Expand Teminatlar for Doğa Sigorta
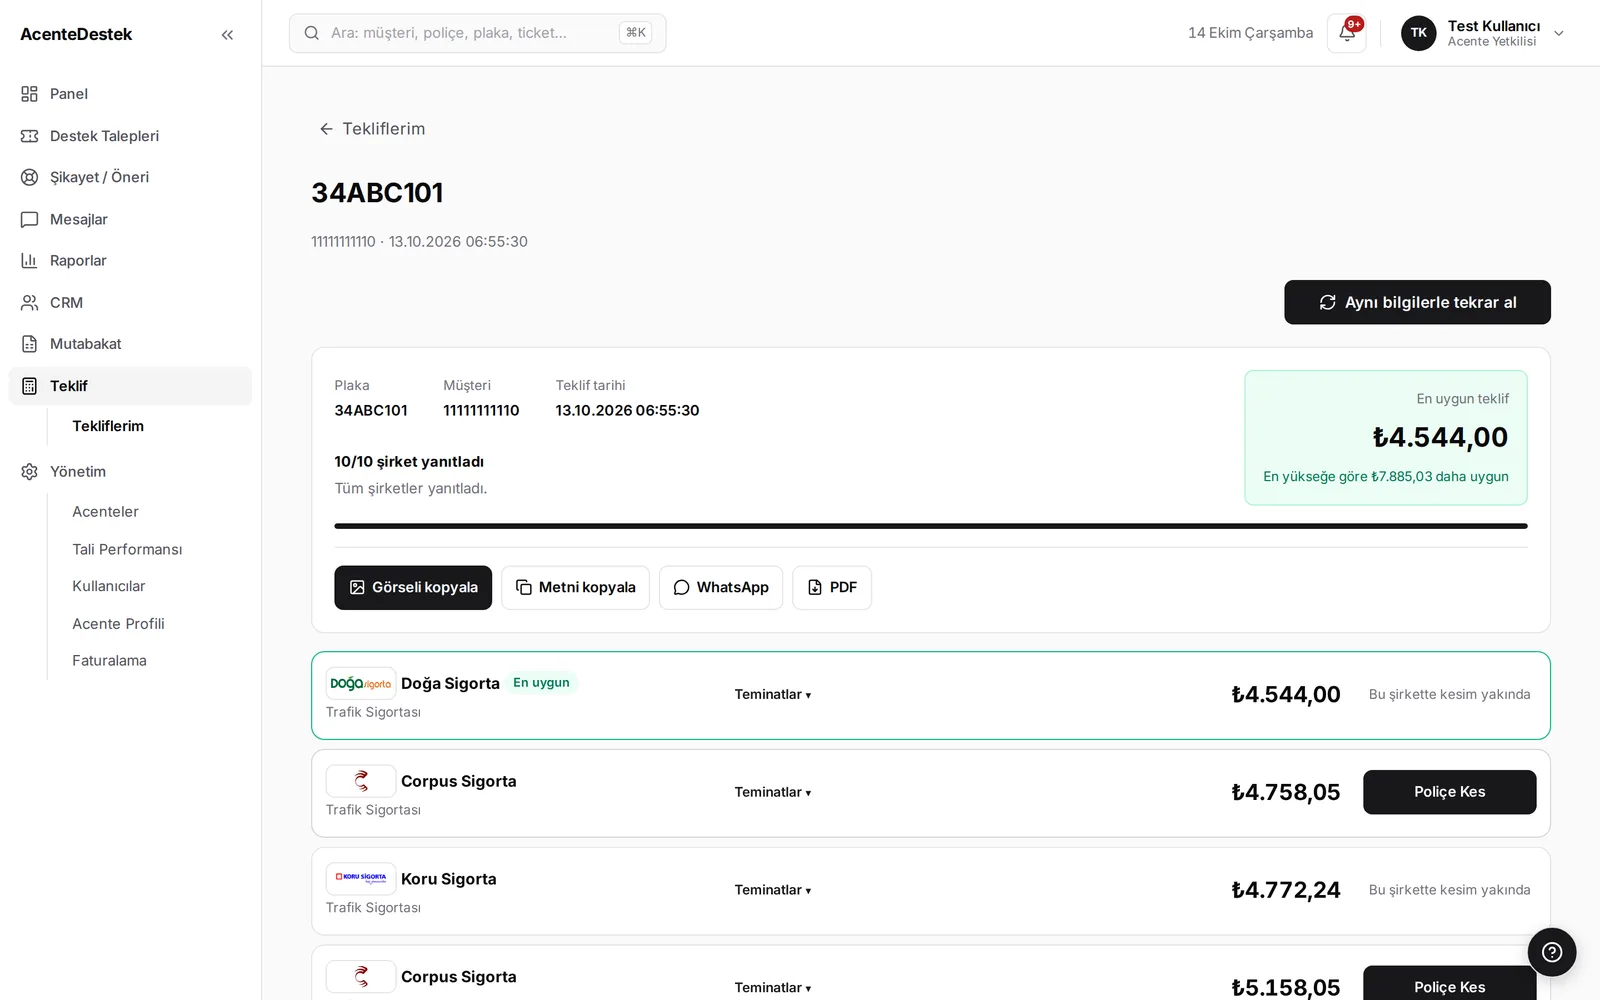This screenshot has height=1000, width=1600. click(x=772, y=694)
